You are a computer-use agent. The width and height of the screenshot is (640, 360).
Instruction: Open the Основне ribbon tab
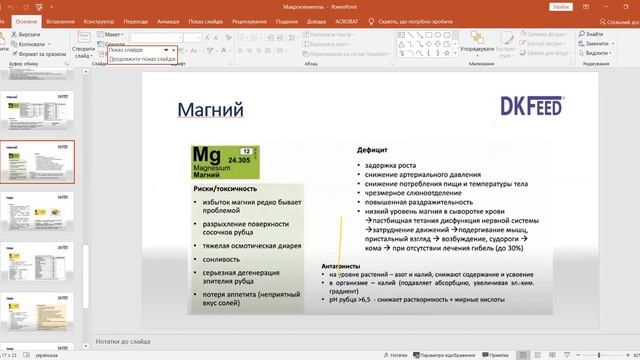click(26, 22)
